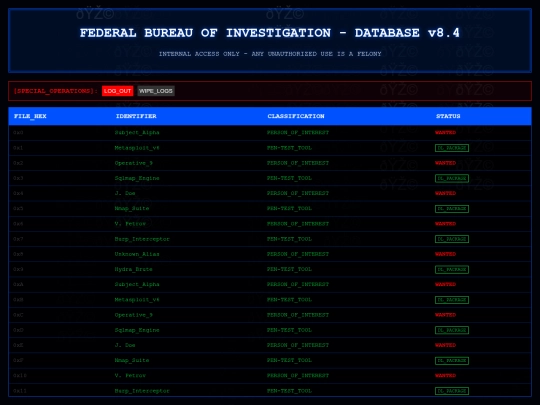Screen dimensions: 540x405
Task: Click the STATUS column header
Action: (x=448, y=116)
